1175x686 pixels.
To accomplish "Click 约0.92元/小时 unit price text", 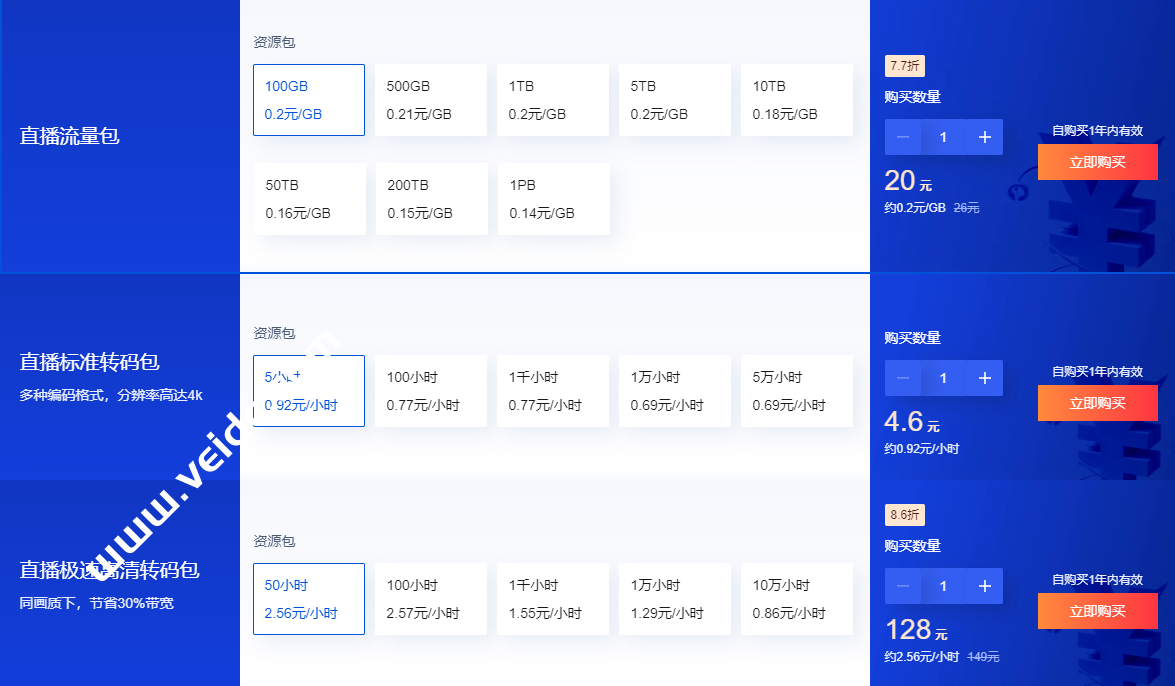I will tap(922, 448).
